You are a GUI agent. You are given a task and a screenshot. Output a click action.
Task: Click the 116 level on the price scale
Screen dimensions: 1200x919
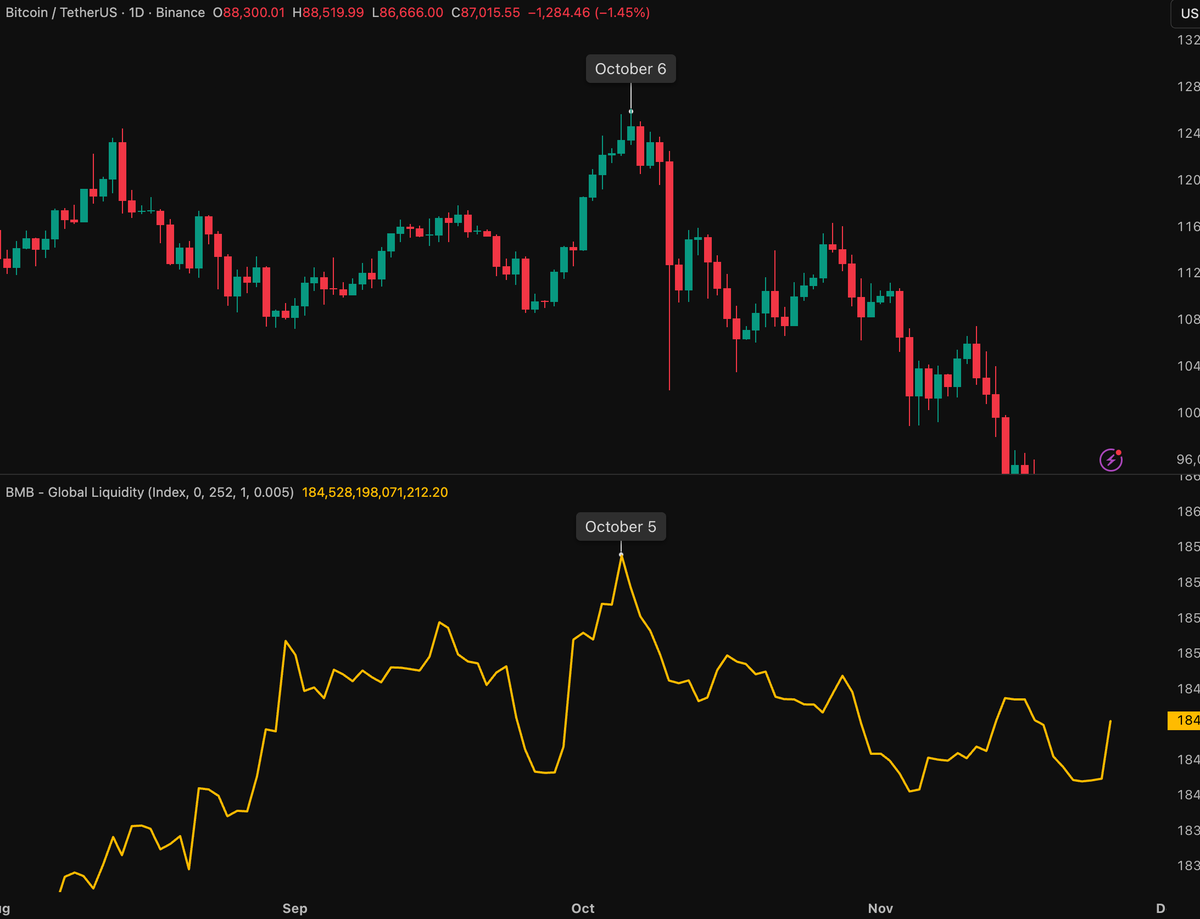pyautogui.click(x=1188, y=227)
